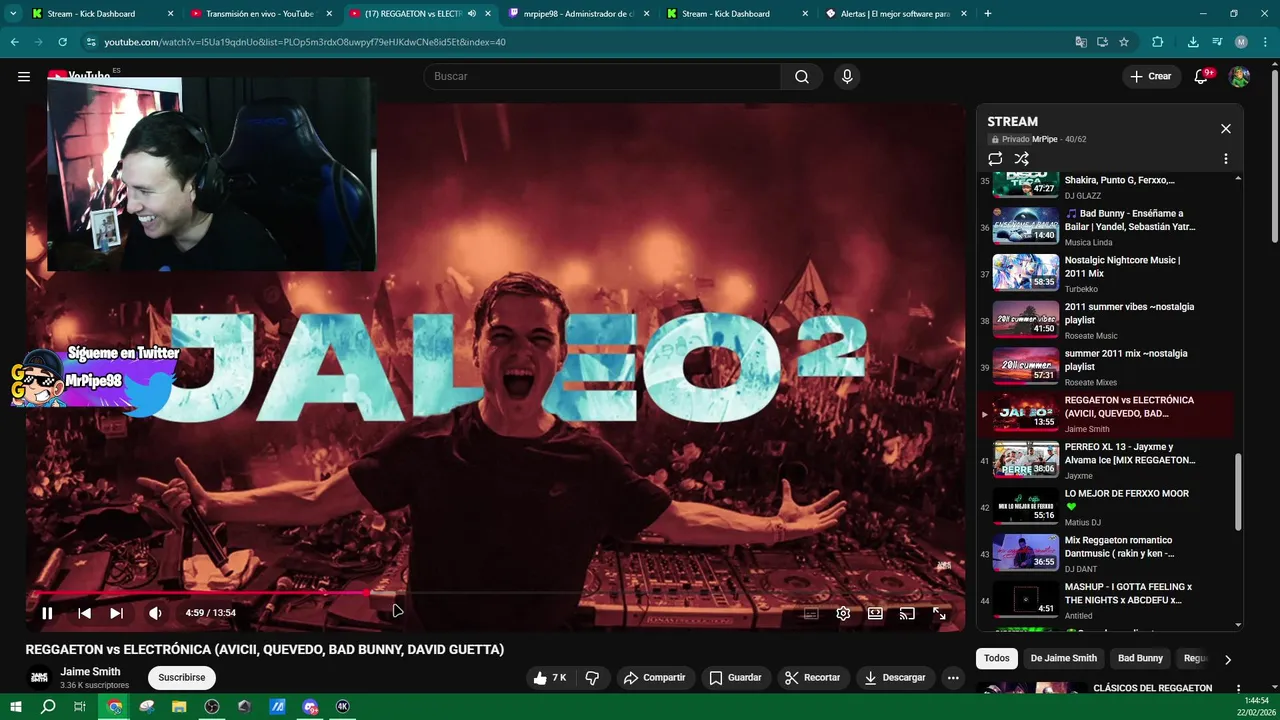Screen dimensions: 1280x720
Task: Switch to Alertas El mejor software tab
Action: point(895,14)
